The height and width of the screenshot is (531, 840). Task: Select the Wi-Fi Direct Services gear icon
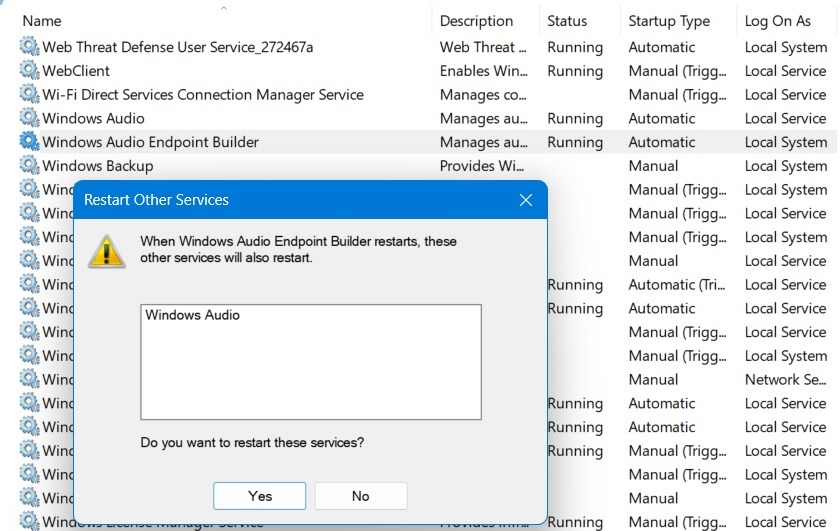tap(29, 94)
